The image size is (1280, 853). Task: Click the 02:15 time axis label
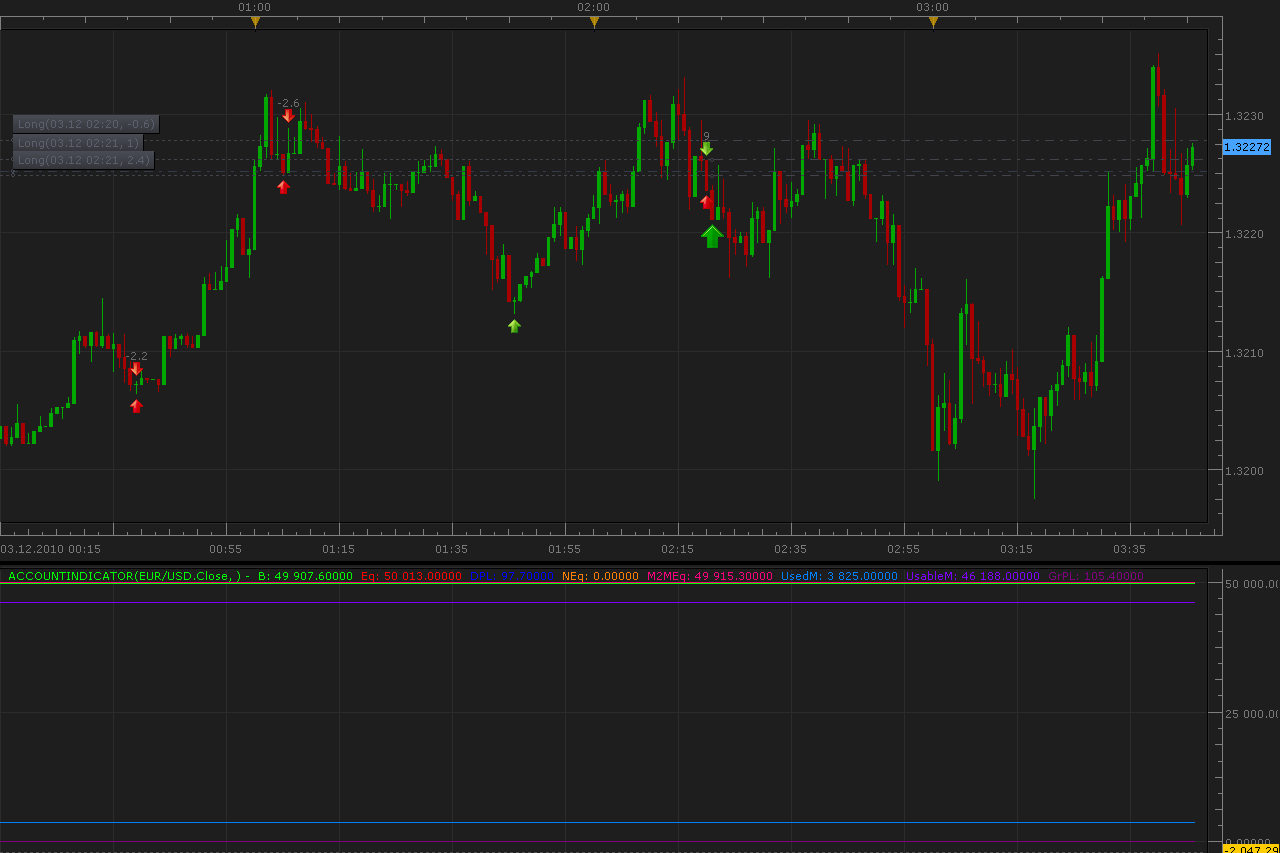coord(677,549)
